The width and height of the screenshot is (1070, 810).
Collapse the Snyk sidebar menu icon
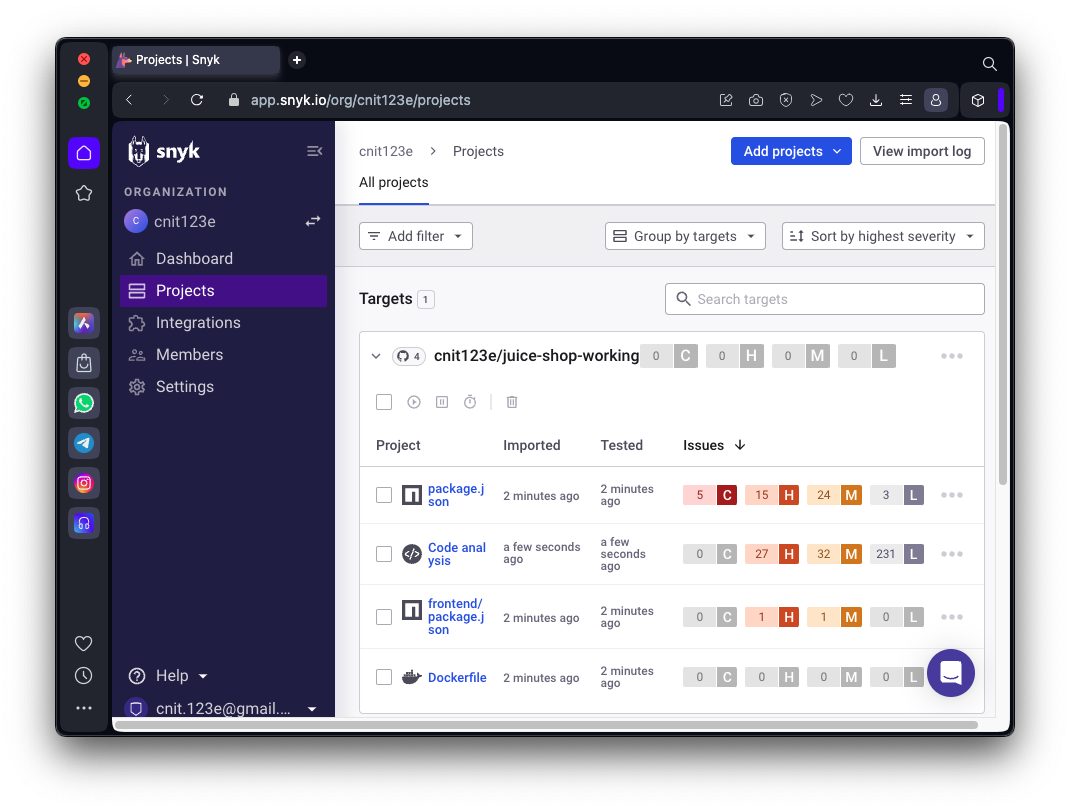pos(314,151)
